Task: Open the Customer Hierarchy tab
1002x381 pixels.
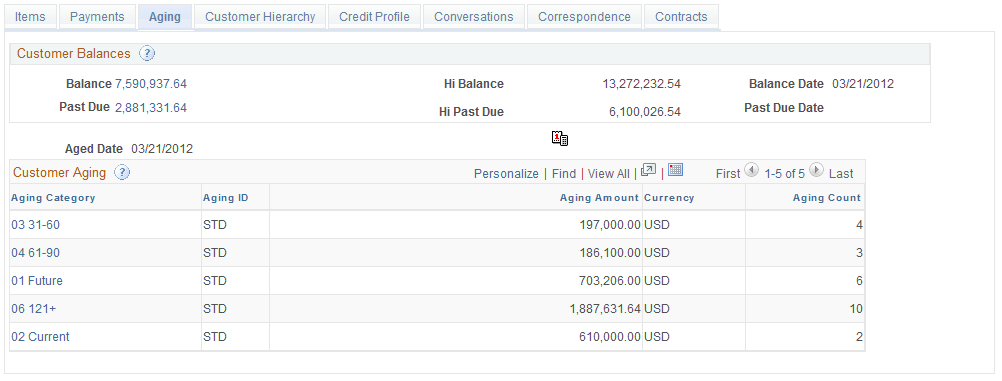Action: click(260, 17)
